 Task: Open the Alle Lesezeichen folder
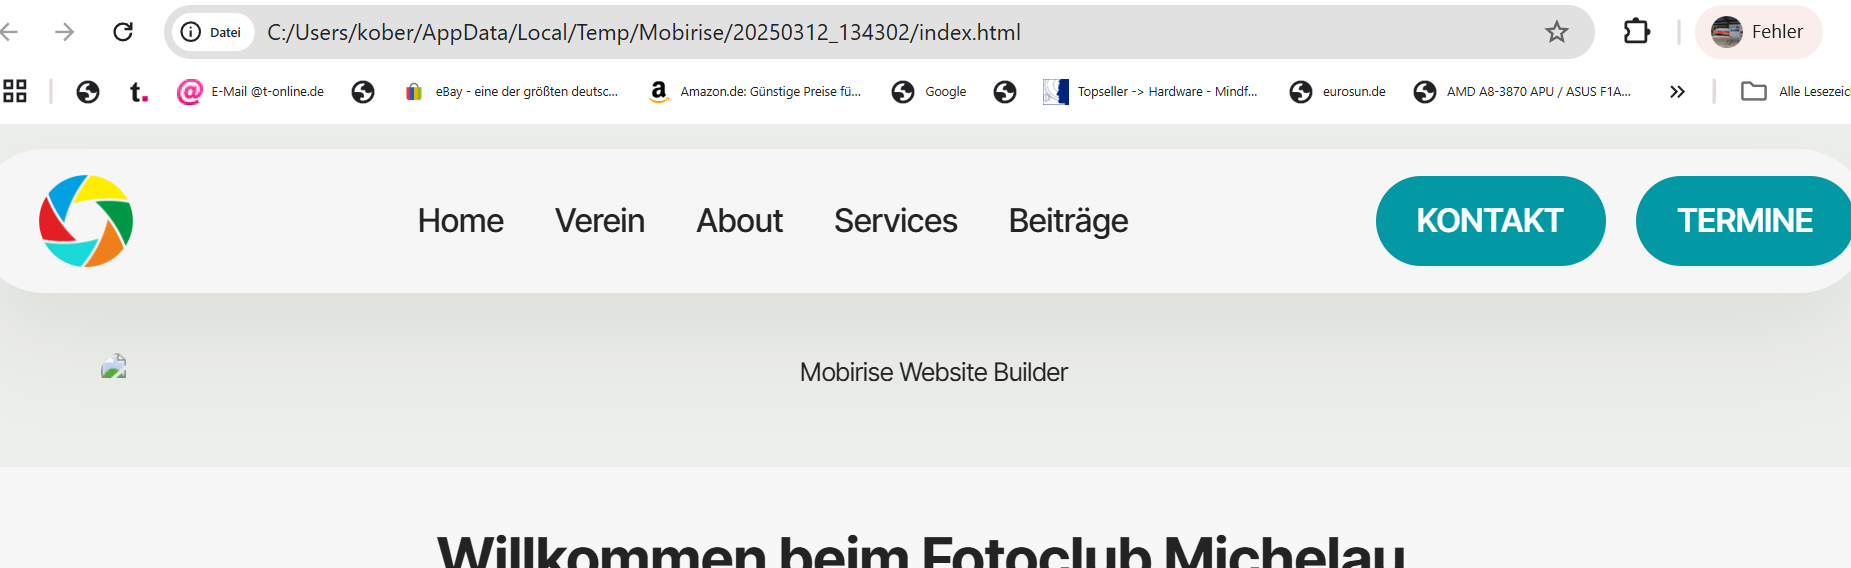click(1796, 92)
